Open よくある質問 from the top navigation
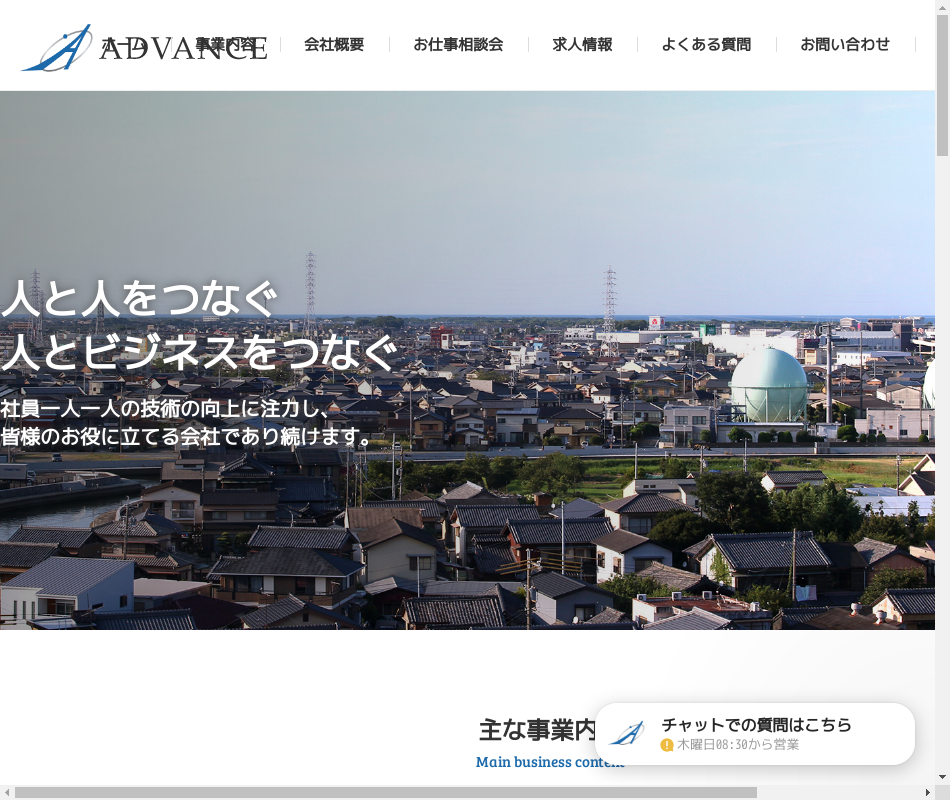The width and height of the screenshot is (950, 800). (706, 44)
